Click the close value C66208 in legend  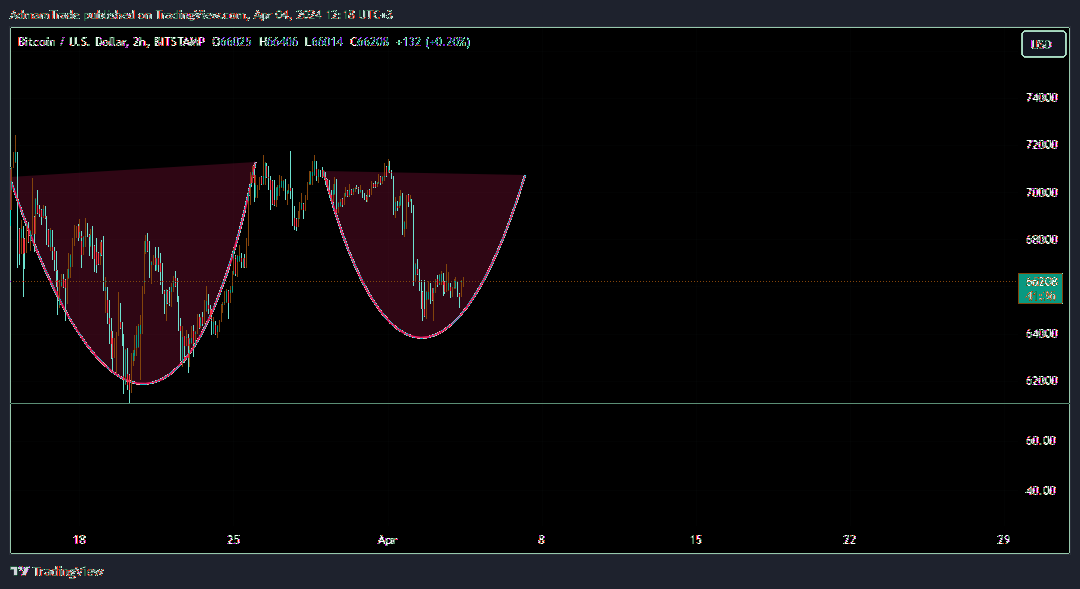pos(369,42)
